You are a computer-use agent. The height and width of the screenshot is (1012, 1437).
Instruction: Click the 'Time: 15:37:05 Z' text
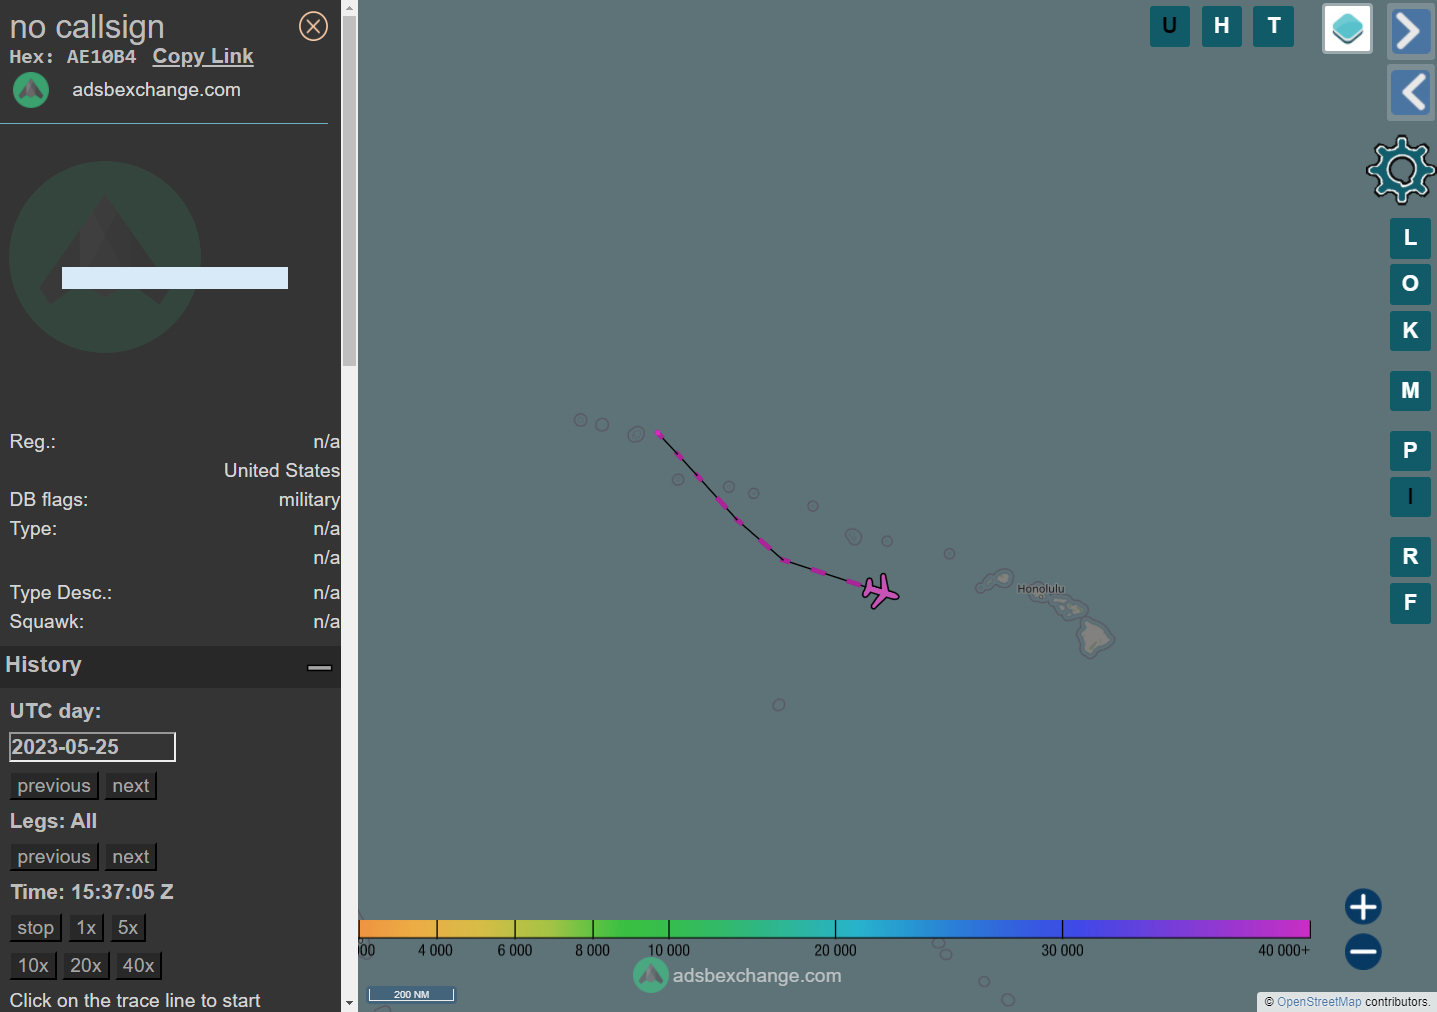coord(92,892)
